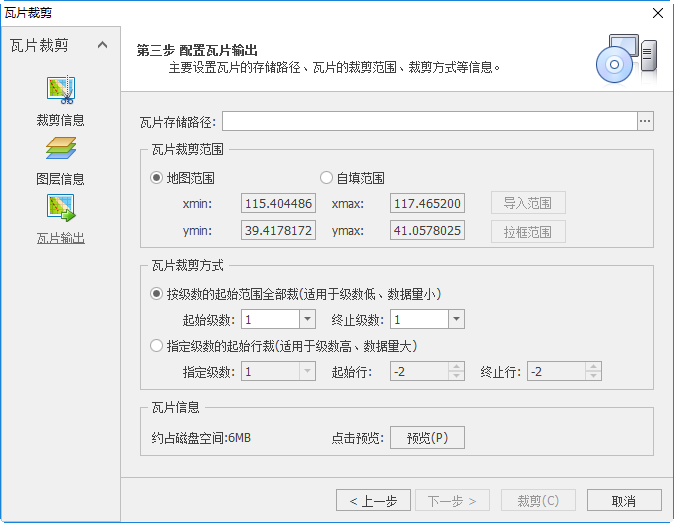Open the 瓦片输出 step link

(x=60, y=238)
